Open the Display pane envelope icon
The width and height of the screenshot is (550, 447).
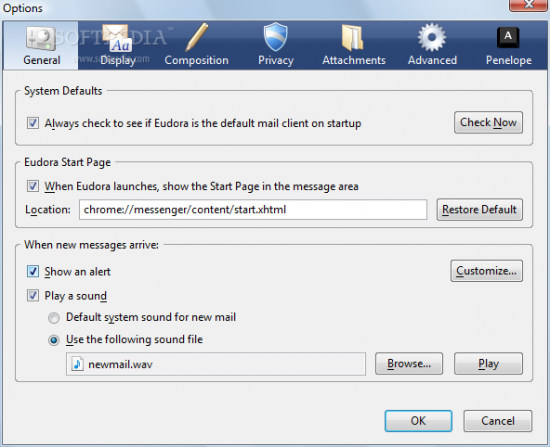point(117,38)
